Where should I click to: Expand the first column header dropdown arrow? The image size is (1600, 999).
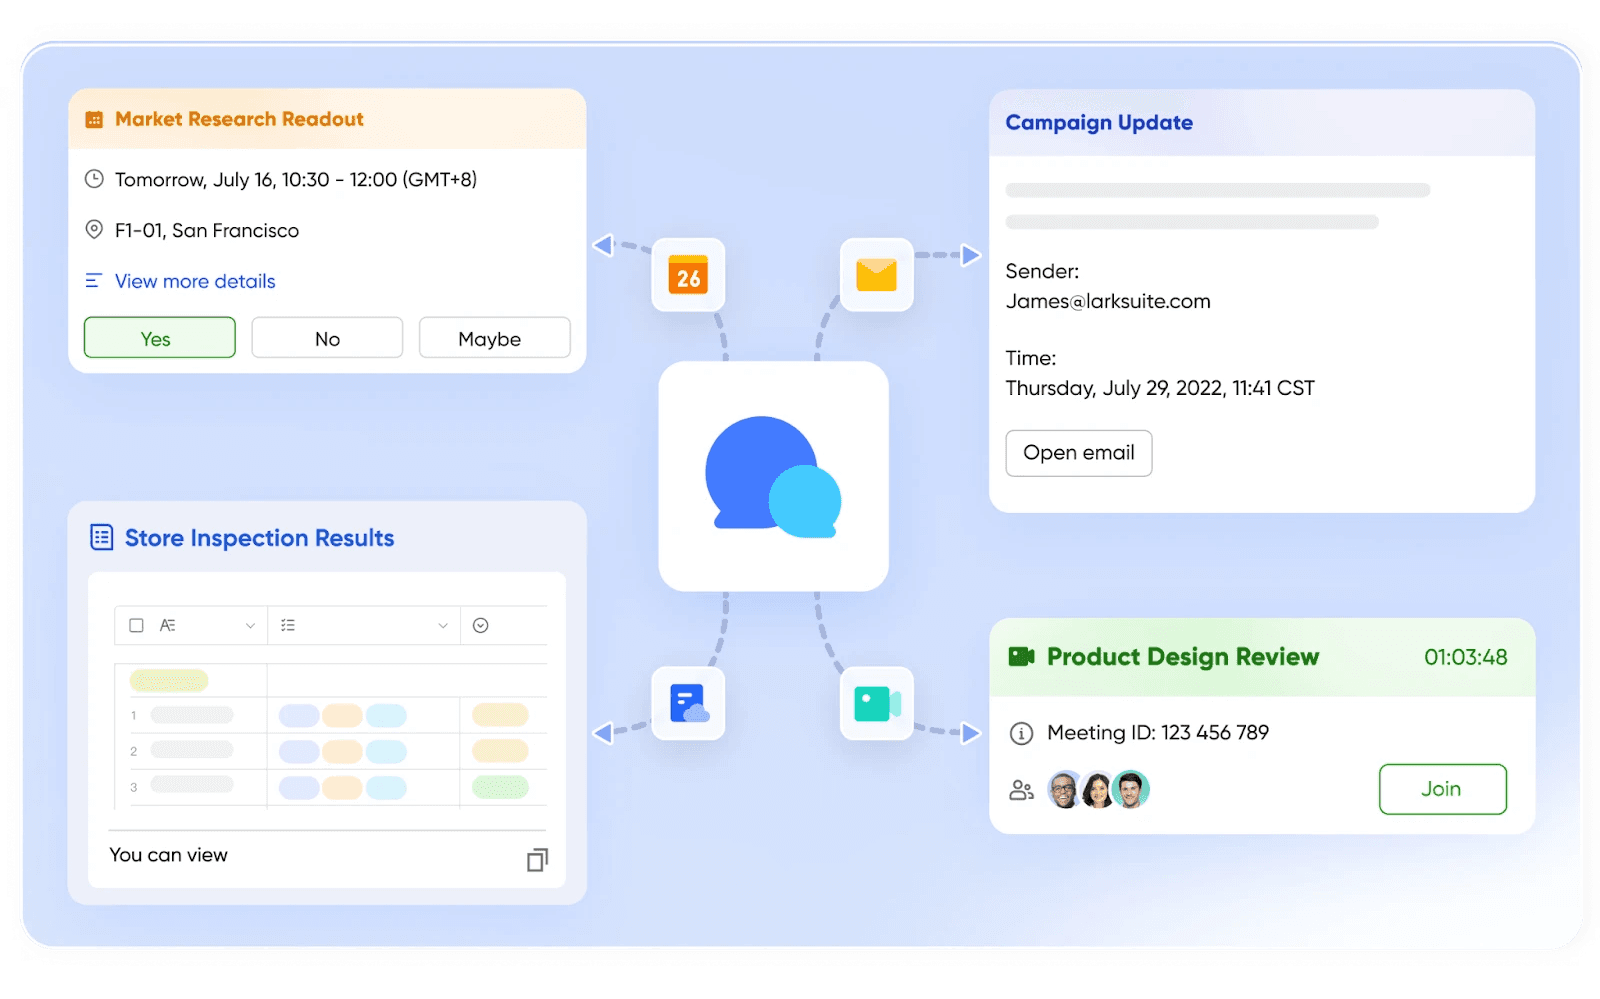[250, 626]
